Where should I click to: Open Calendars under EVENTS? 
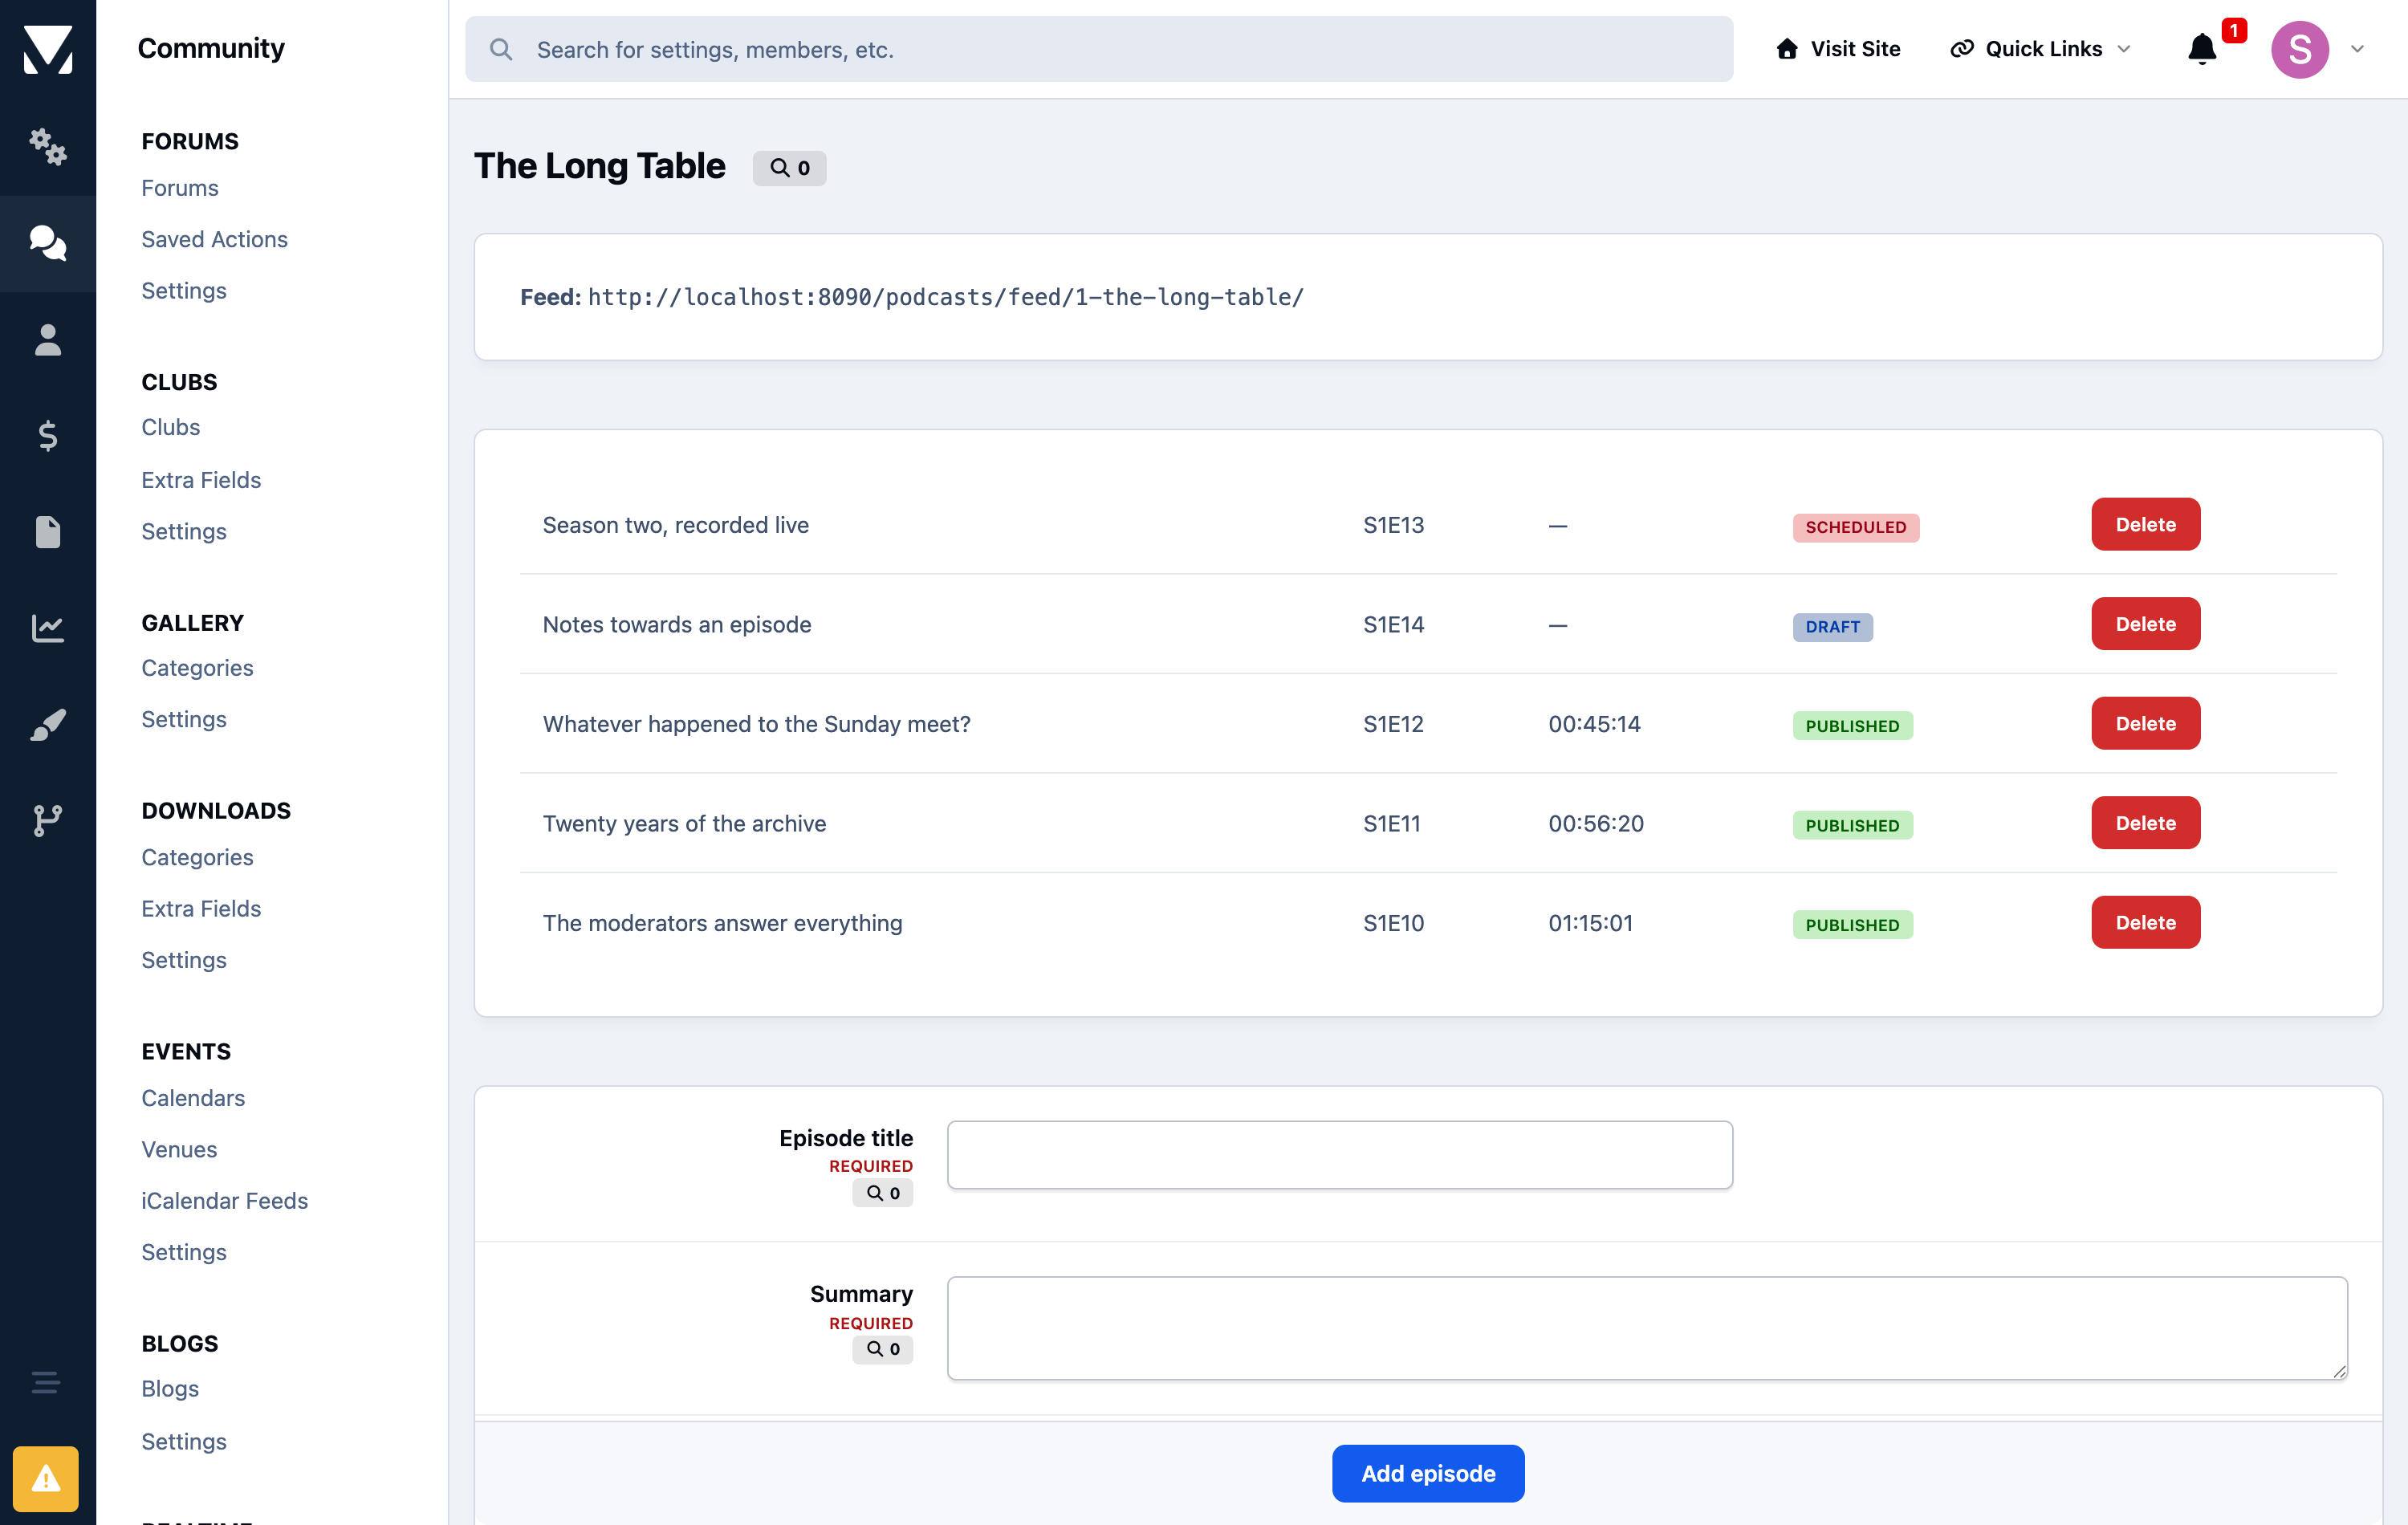pyautogui.click(x=193, y=1098)
